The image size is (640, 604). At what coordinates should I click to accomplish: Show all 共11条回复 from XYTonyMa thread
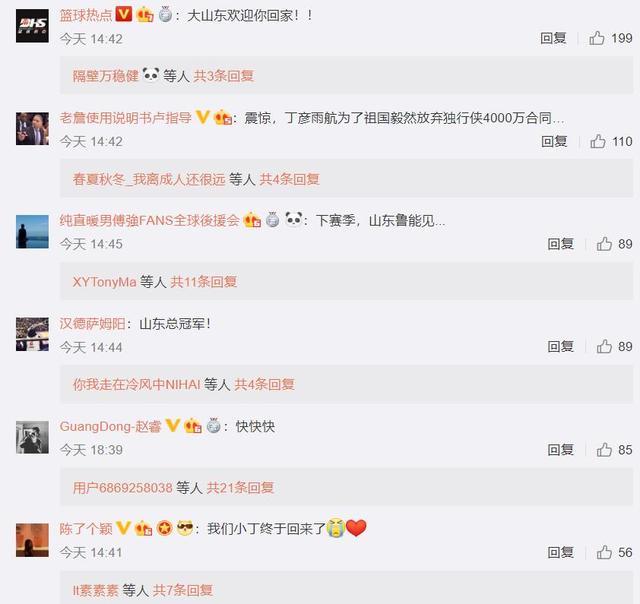point(204,282)
